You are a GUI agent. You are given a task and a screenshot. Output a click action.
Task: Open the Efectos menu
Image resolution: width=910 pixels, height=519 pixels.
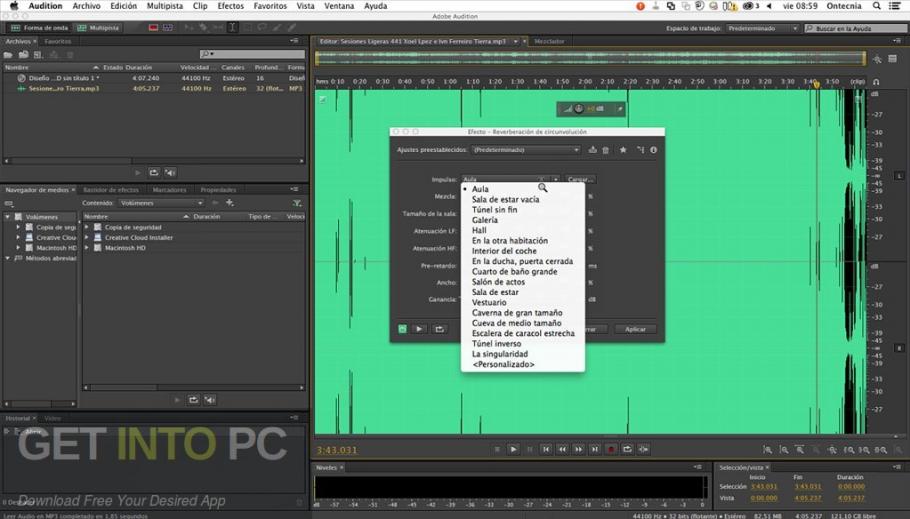(x=230, y=6)
